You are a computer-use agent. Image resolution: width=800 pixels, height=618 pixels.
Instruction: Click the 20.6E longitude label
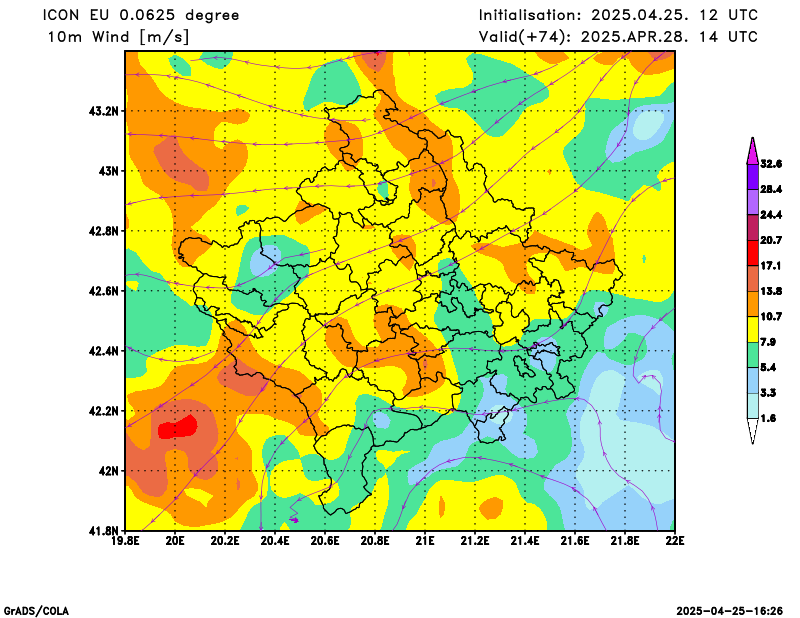tap(325, 540)
